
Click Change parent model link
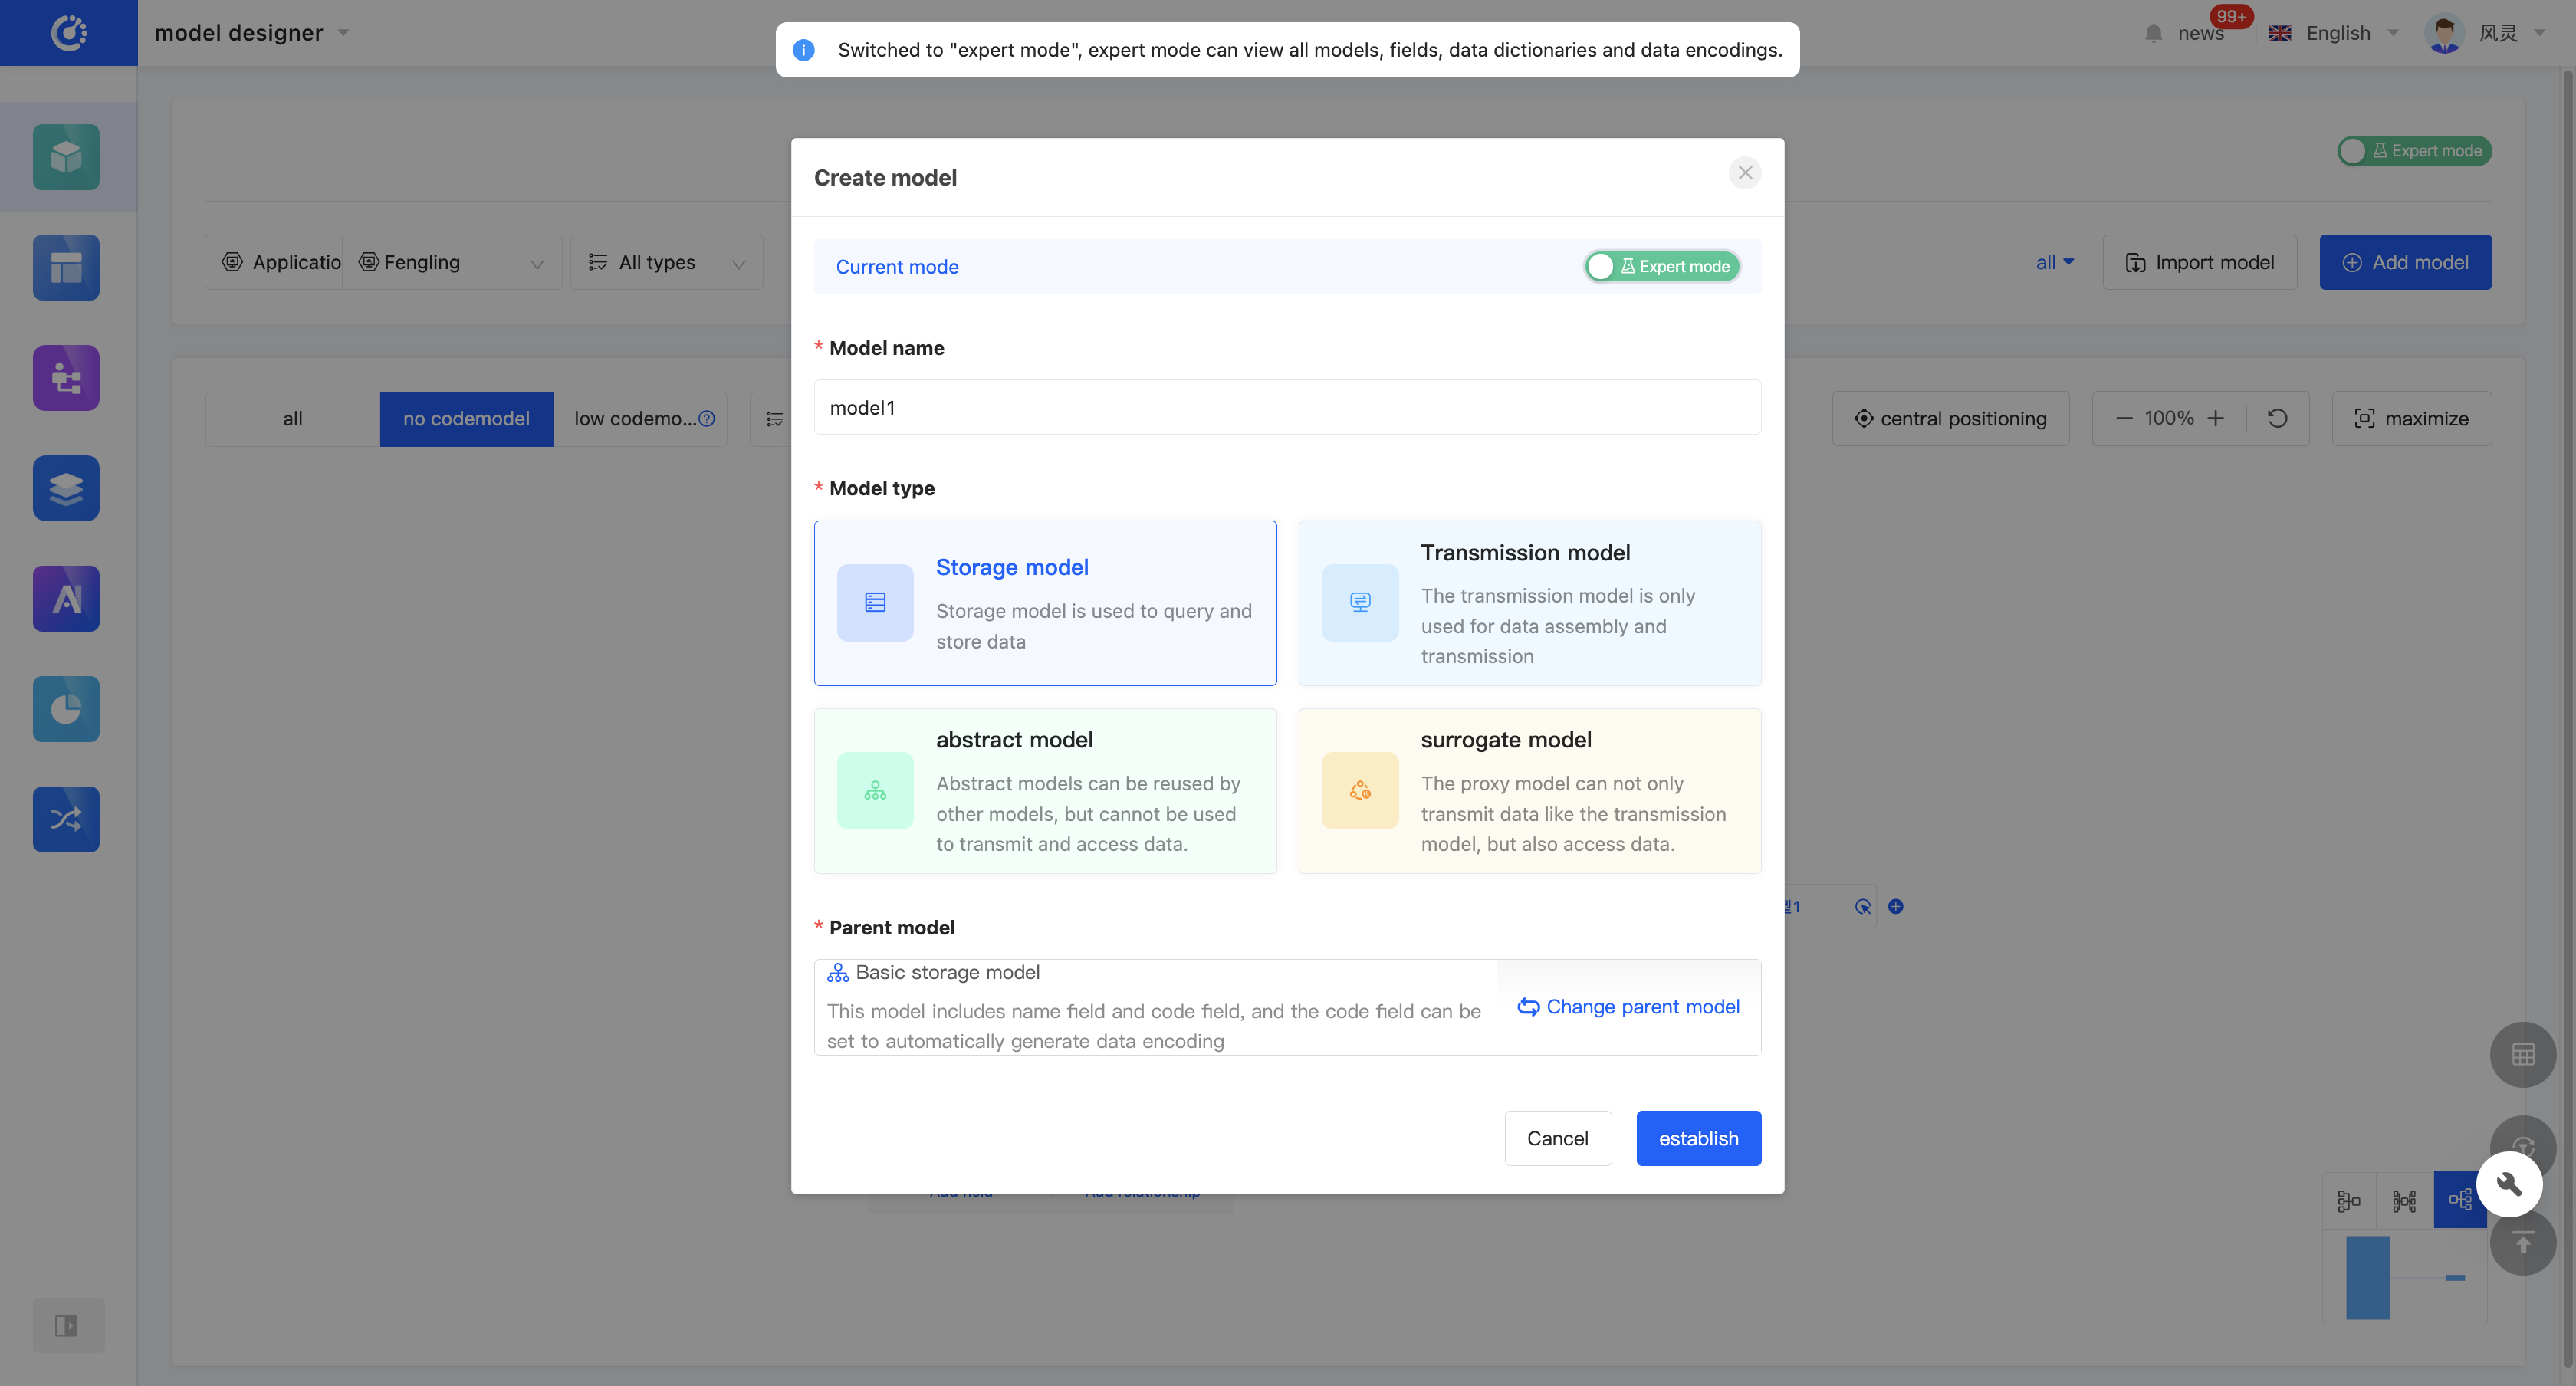[1629, 1007]
